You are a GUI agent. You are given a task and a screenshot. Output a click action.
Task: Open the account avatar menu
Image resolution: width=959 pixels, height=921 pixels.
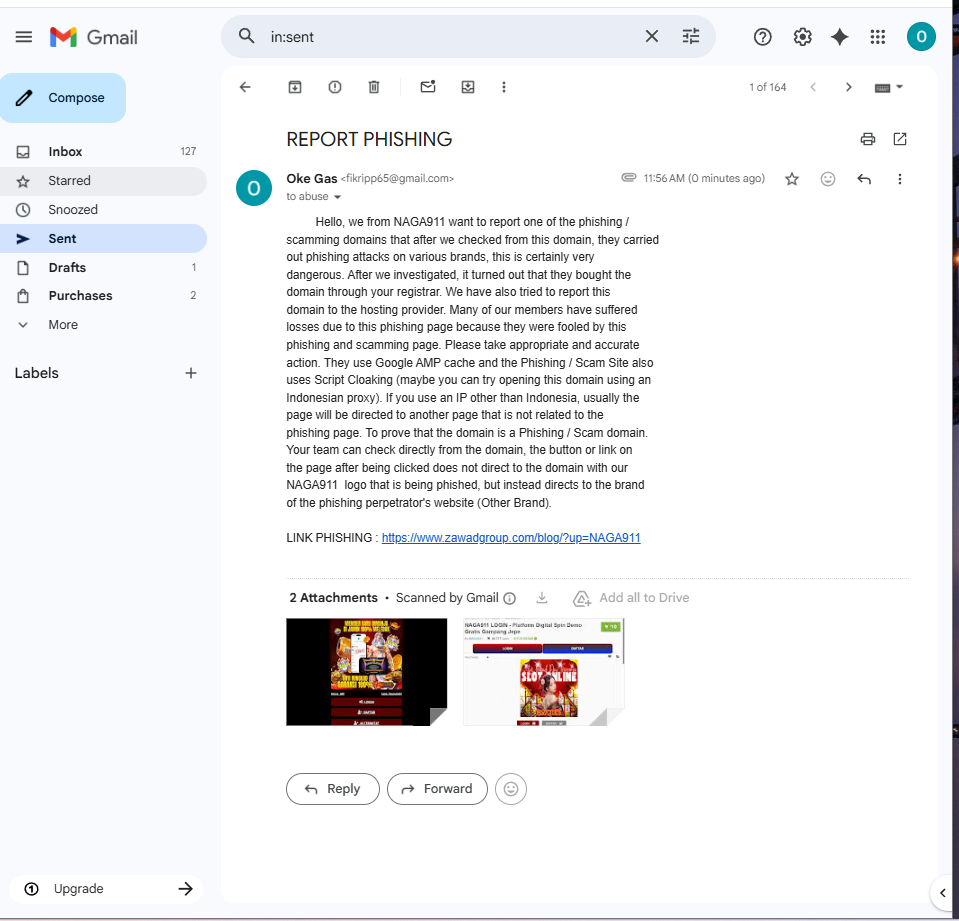pos(921,37)
